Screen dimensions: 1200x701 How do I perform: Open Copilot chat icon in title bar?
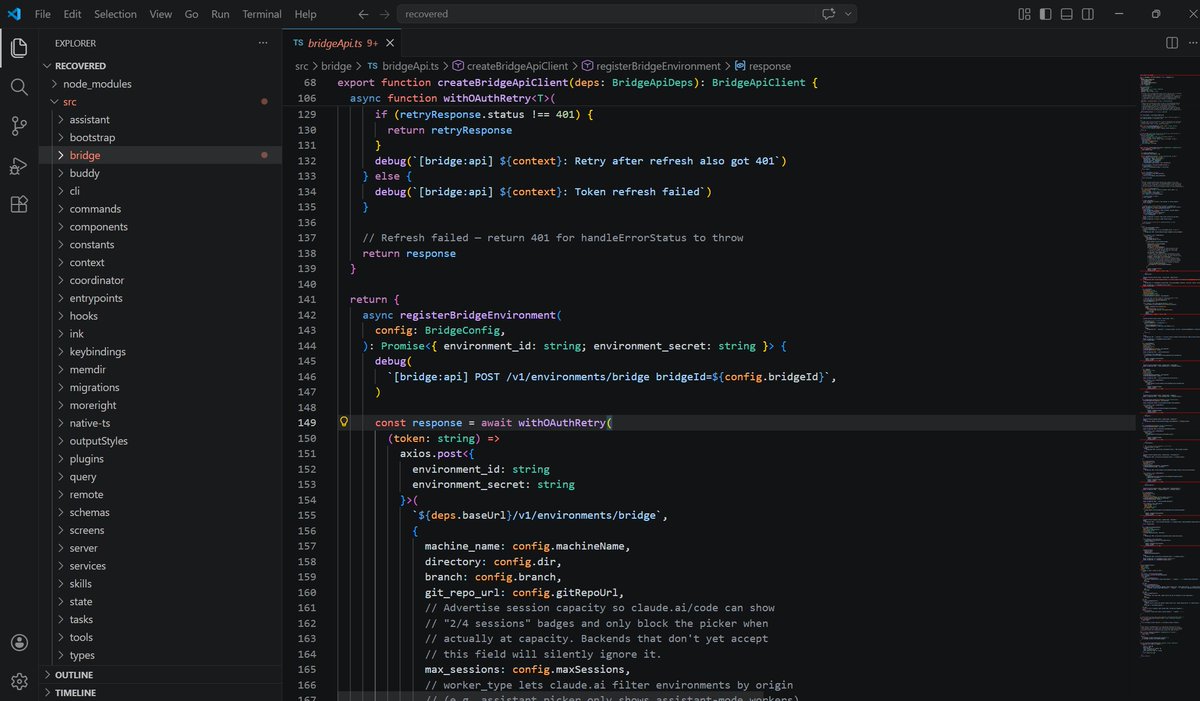point(828,14)
